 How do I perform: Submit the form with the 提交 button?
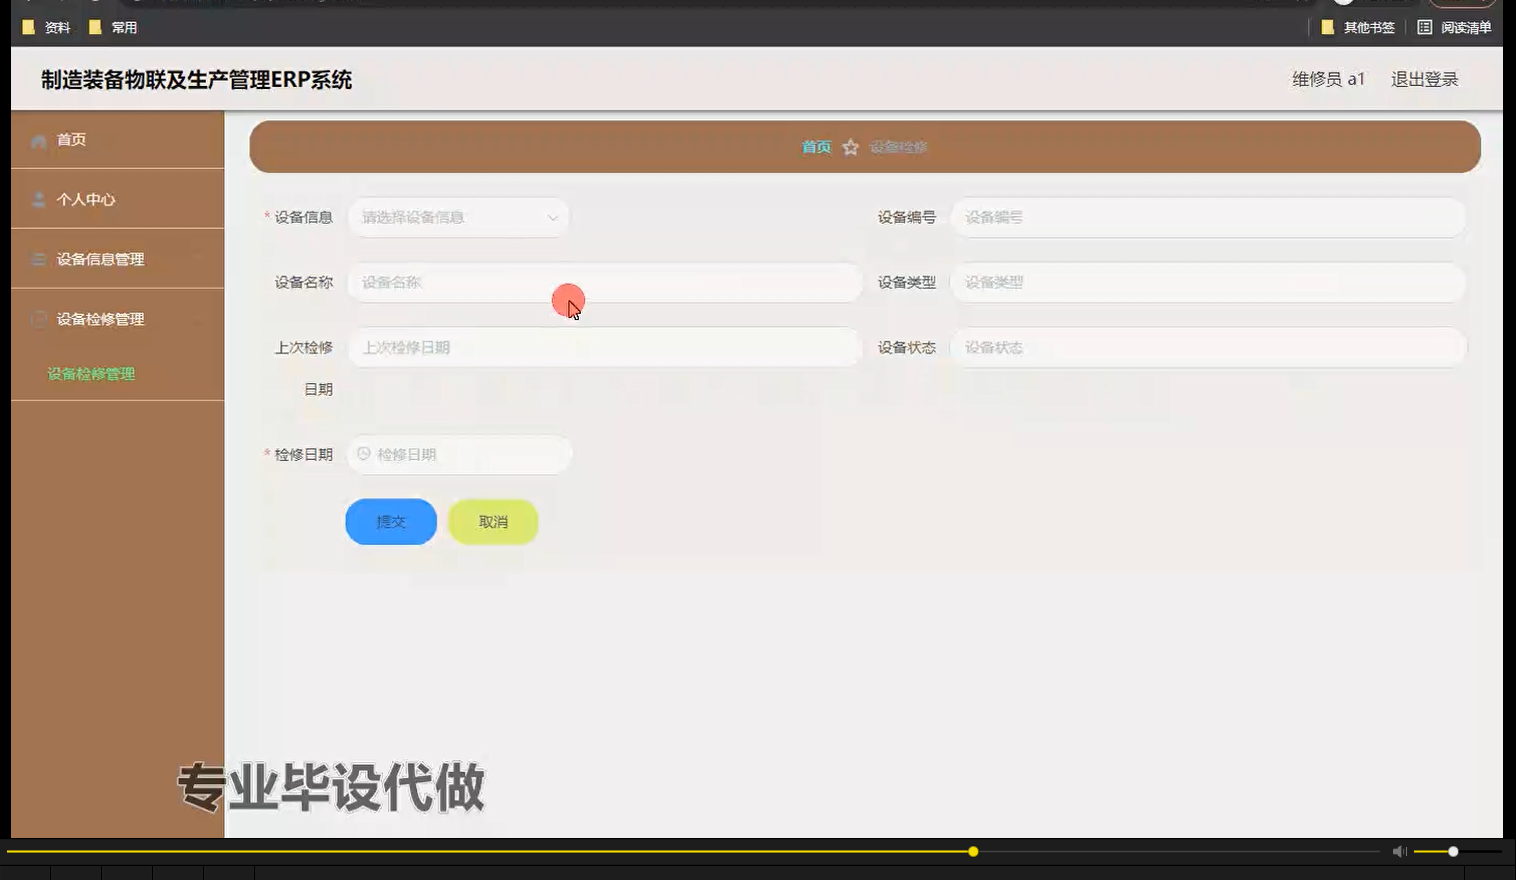(x=390, y=521)
